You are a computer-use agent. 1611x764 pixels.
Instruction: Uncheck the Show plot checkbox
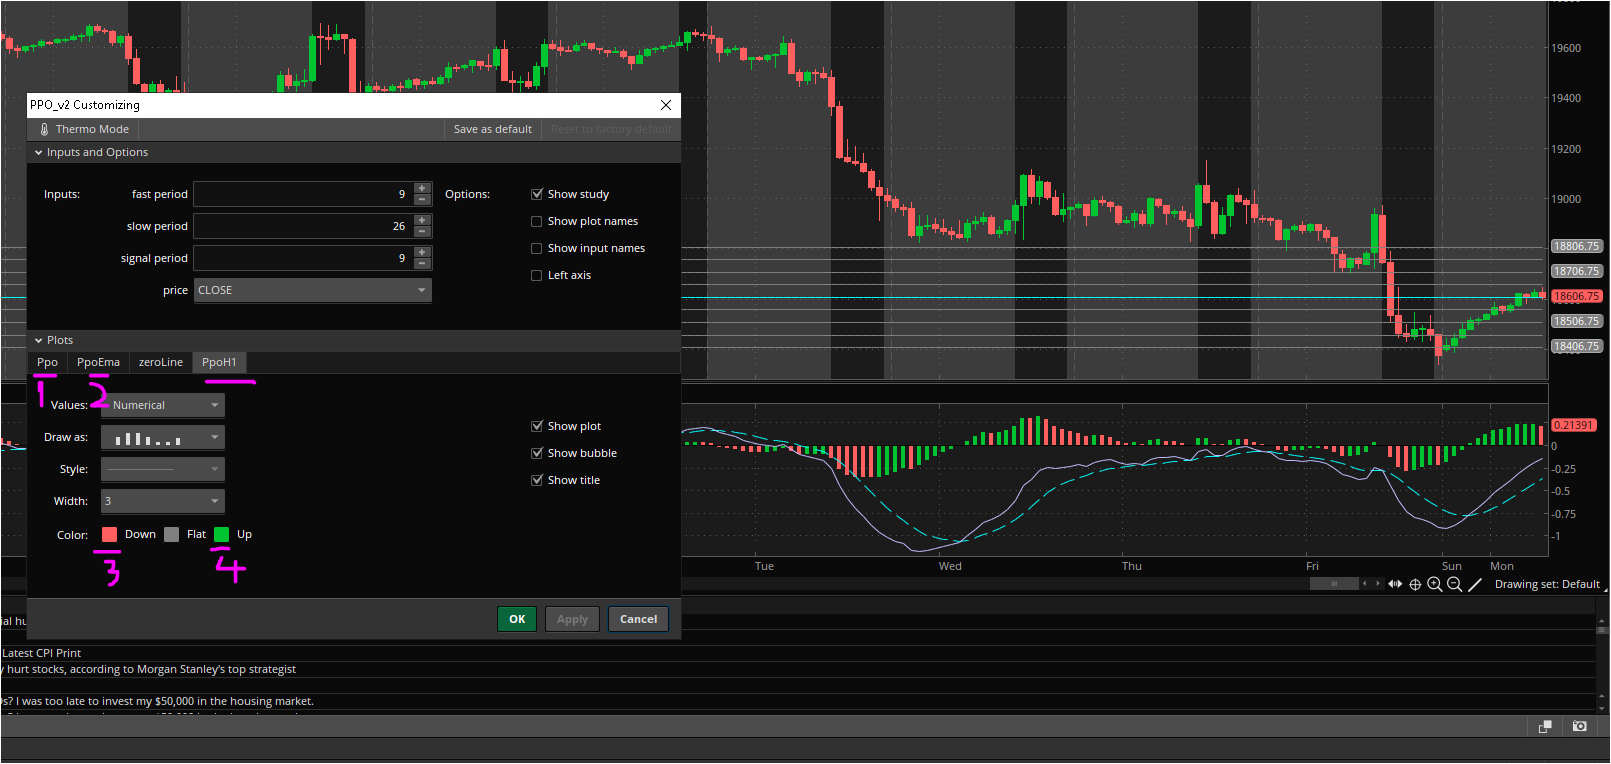(x=537, y=426)
